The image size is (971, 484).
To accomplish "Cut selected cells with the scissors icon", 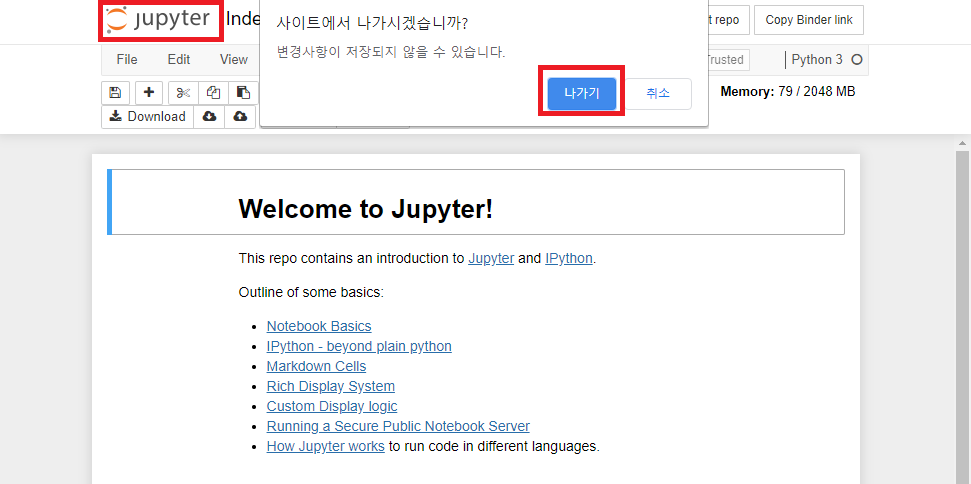I will pos(183,93).
